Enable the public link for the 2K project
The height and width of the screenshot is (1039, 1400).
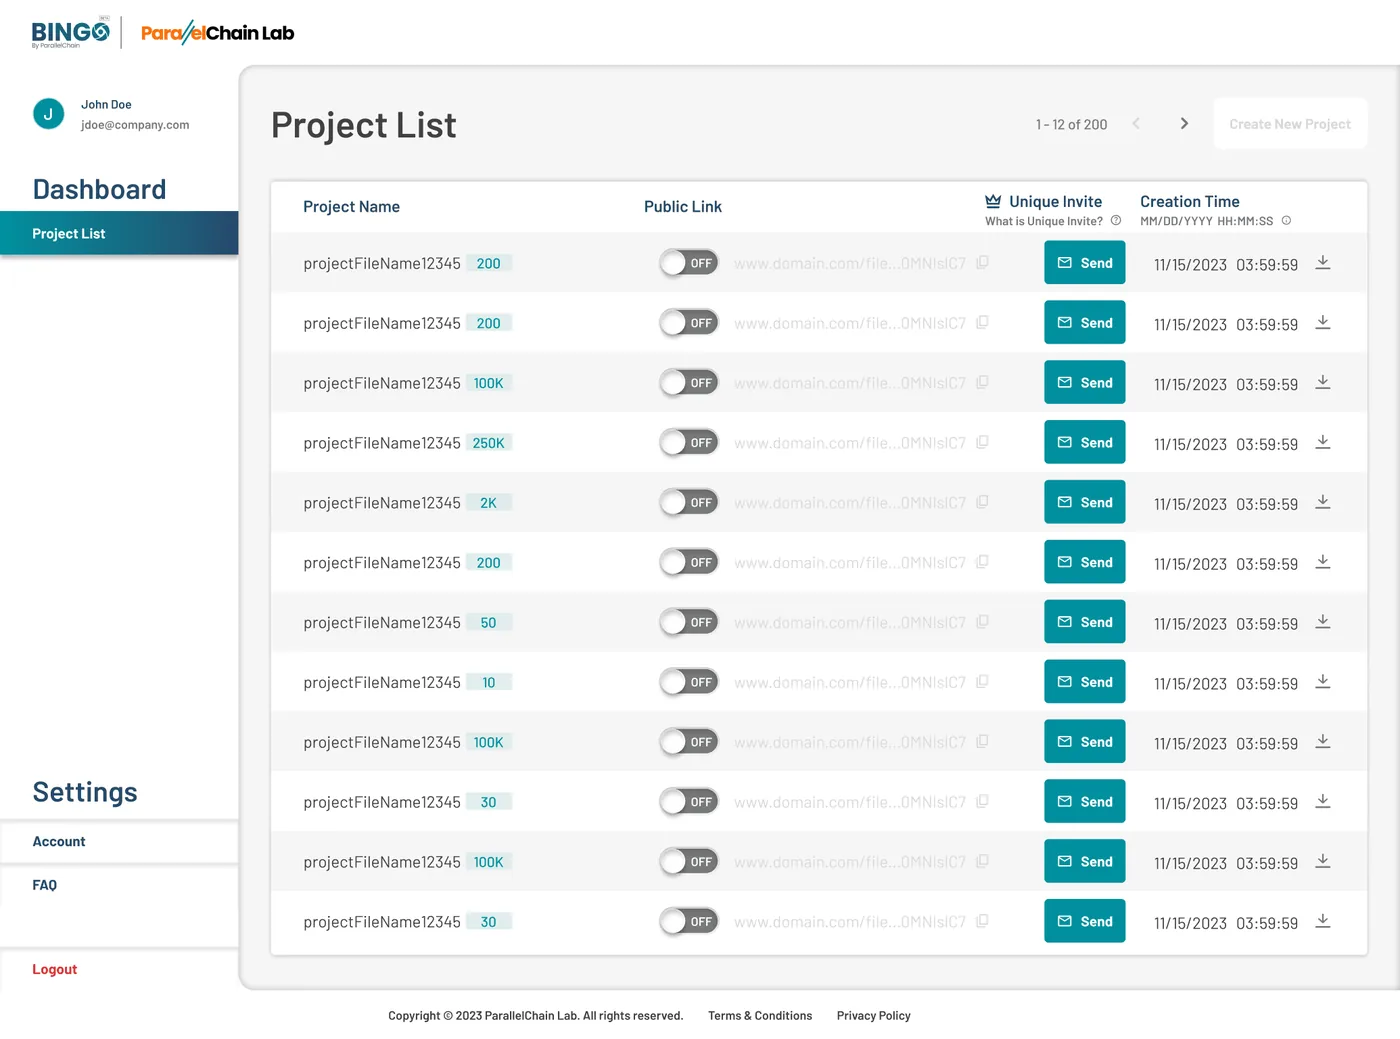pos(689,502)
